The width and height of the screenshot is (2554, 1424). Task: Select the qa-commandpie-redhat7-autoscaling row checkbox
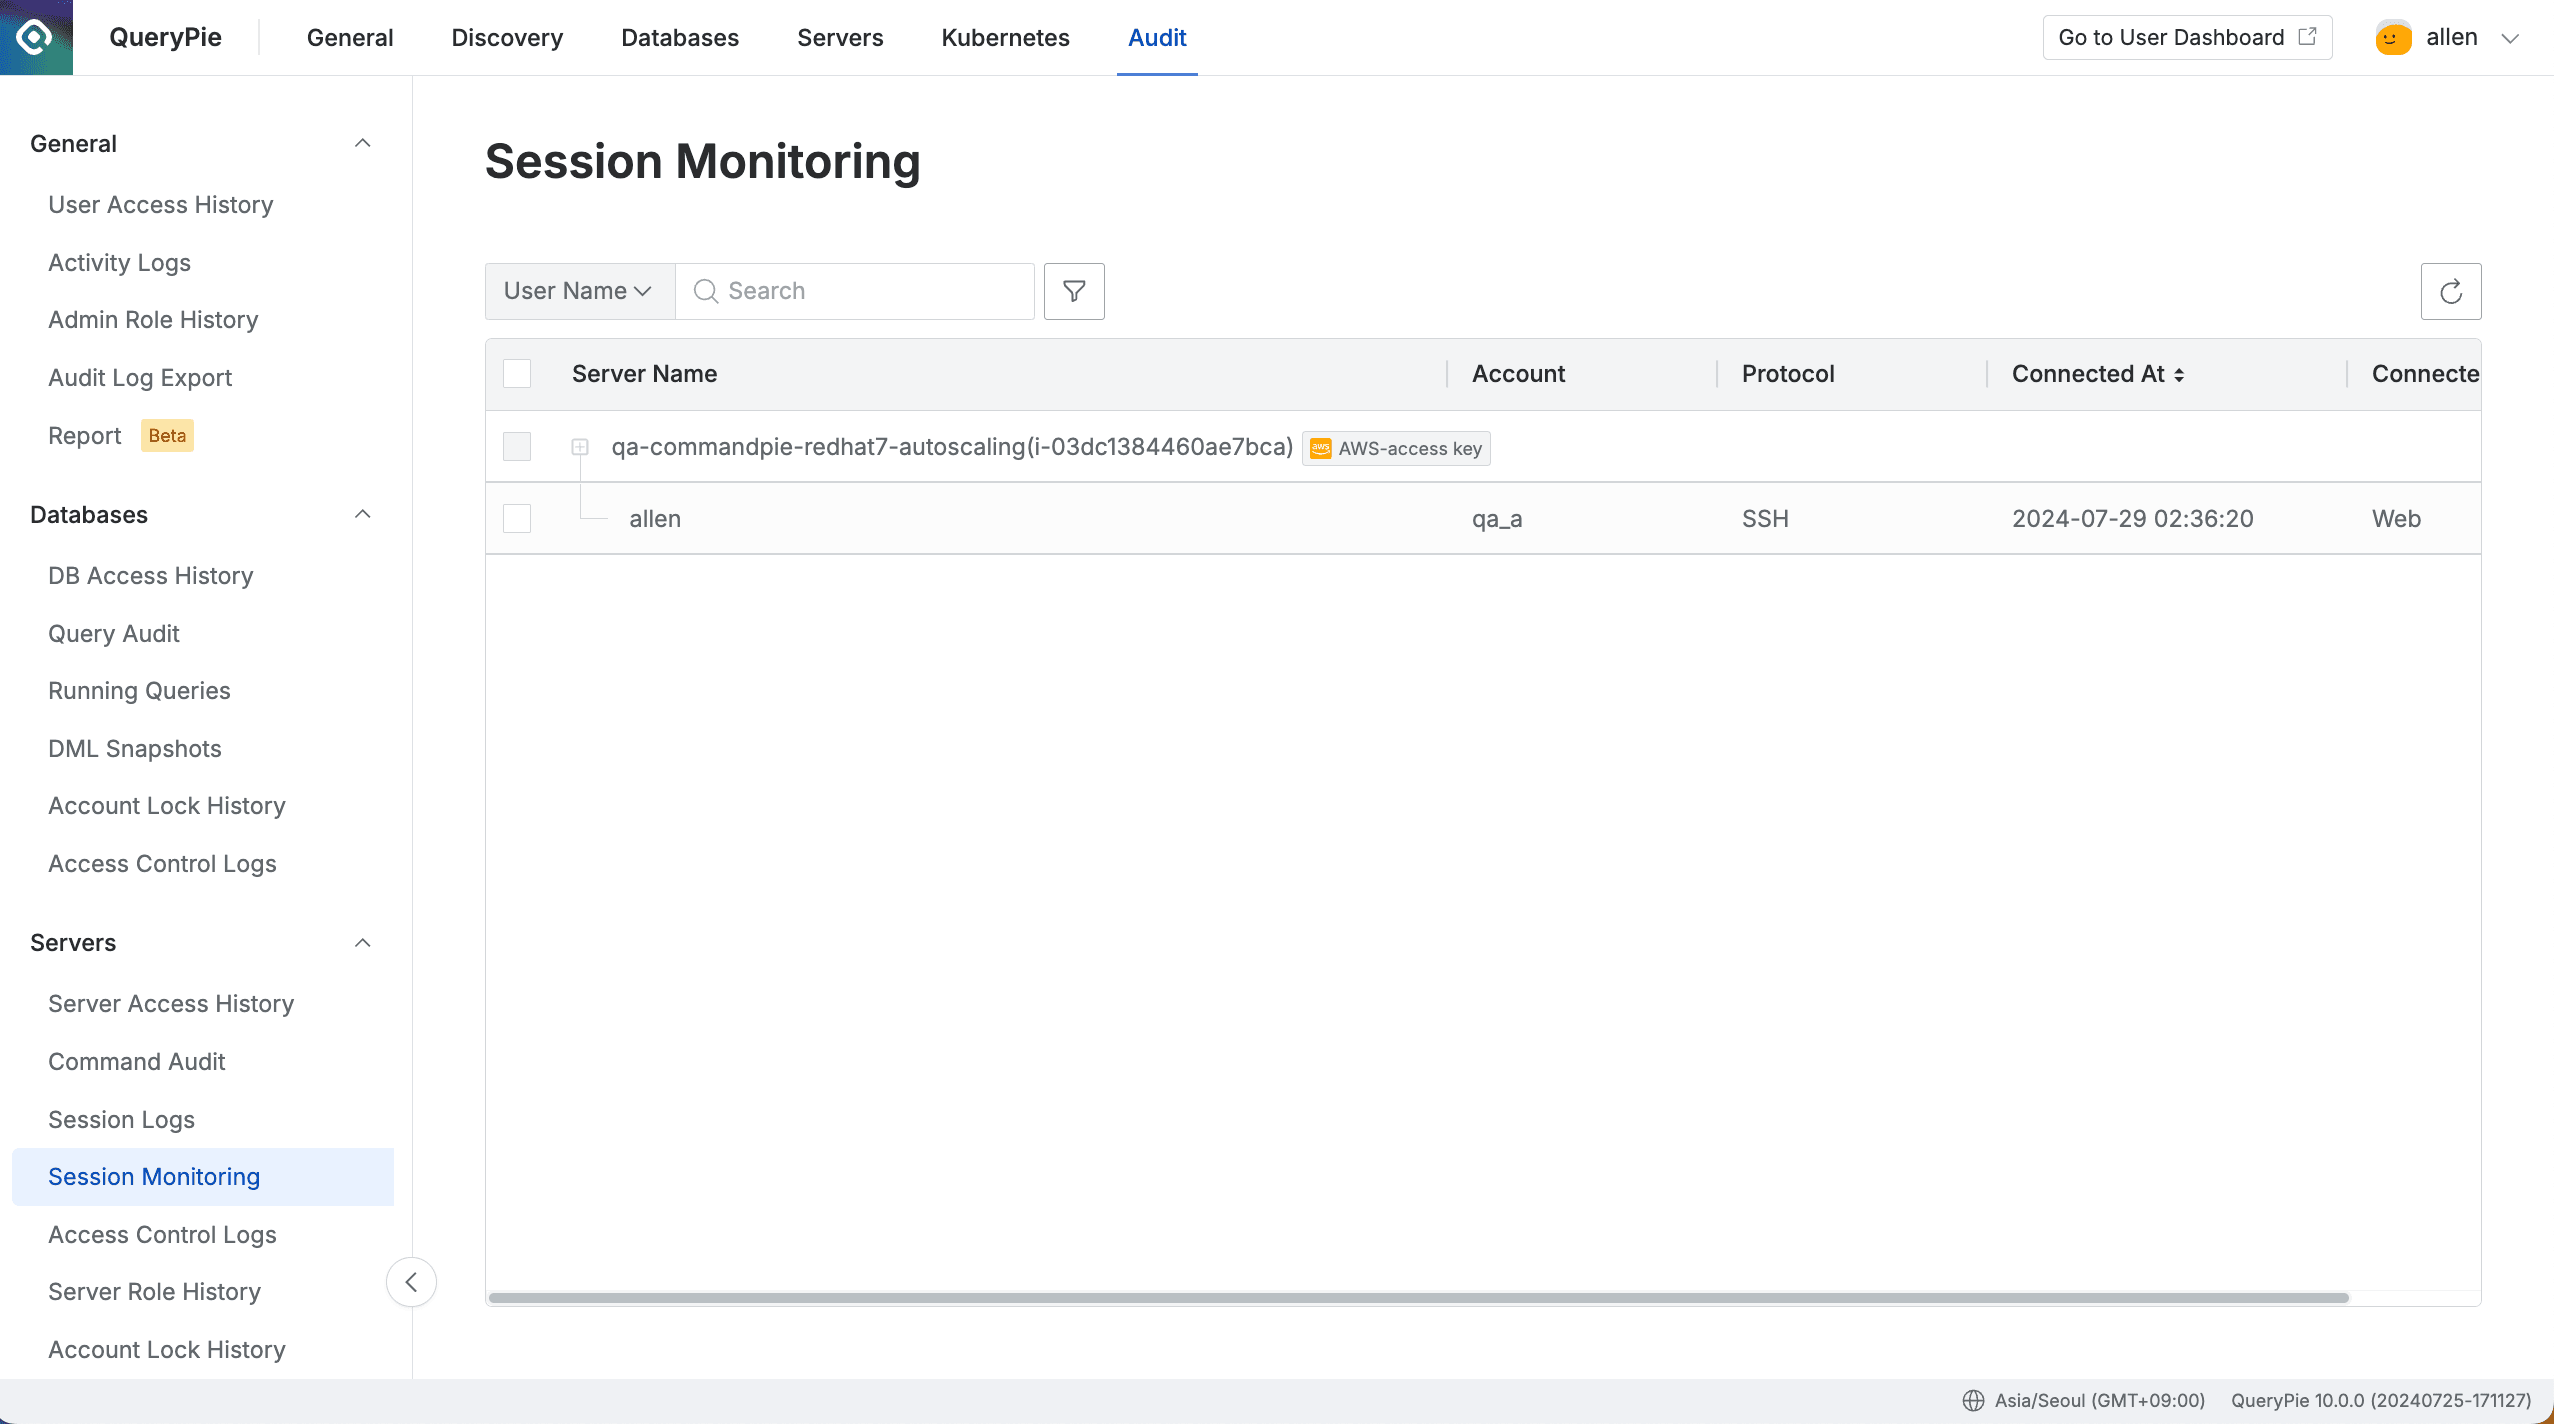tap(516, 447)
